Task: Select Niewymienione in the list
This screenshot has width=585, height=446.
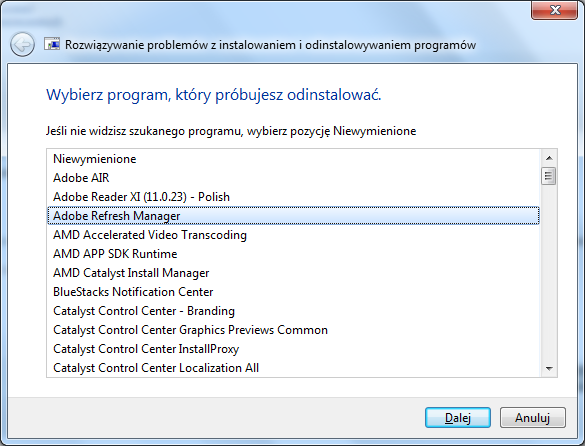Action: tap(293, 159)
